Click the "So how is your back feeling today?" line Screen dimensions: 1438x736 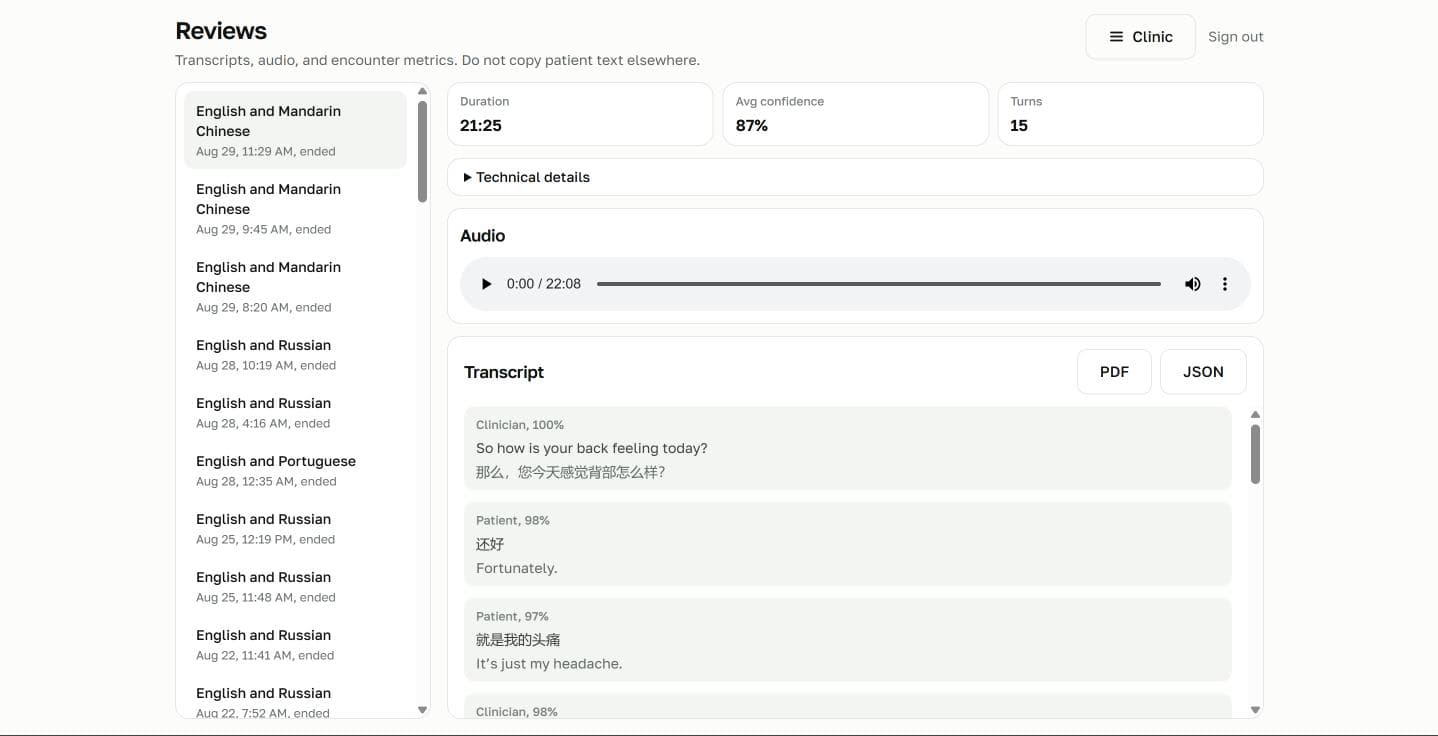tap(592, 448)
